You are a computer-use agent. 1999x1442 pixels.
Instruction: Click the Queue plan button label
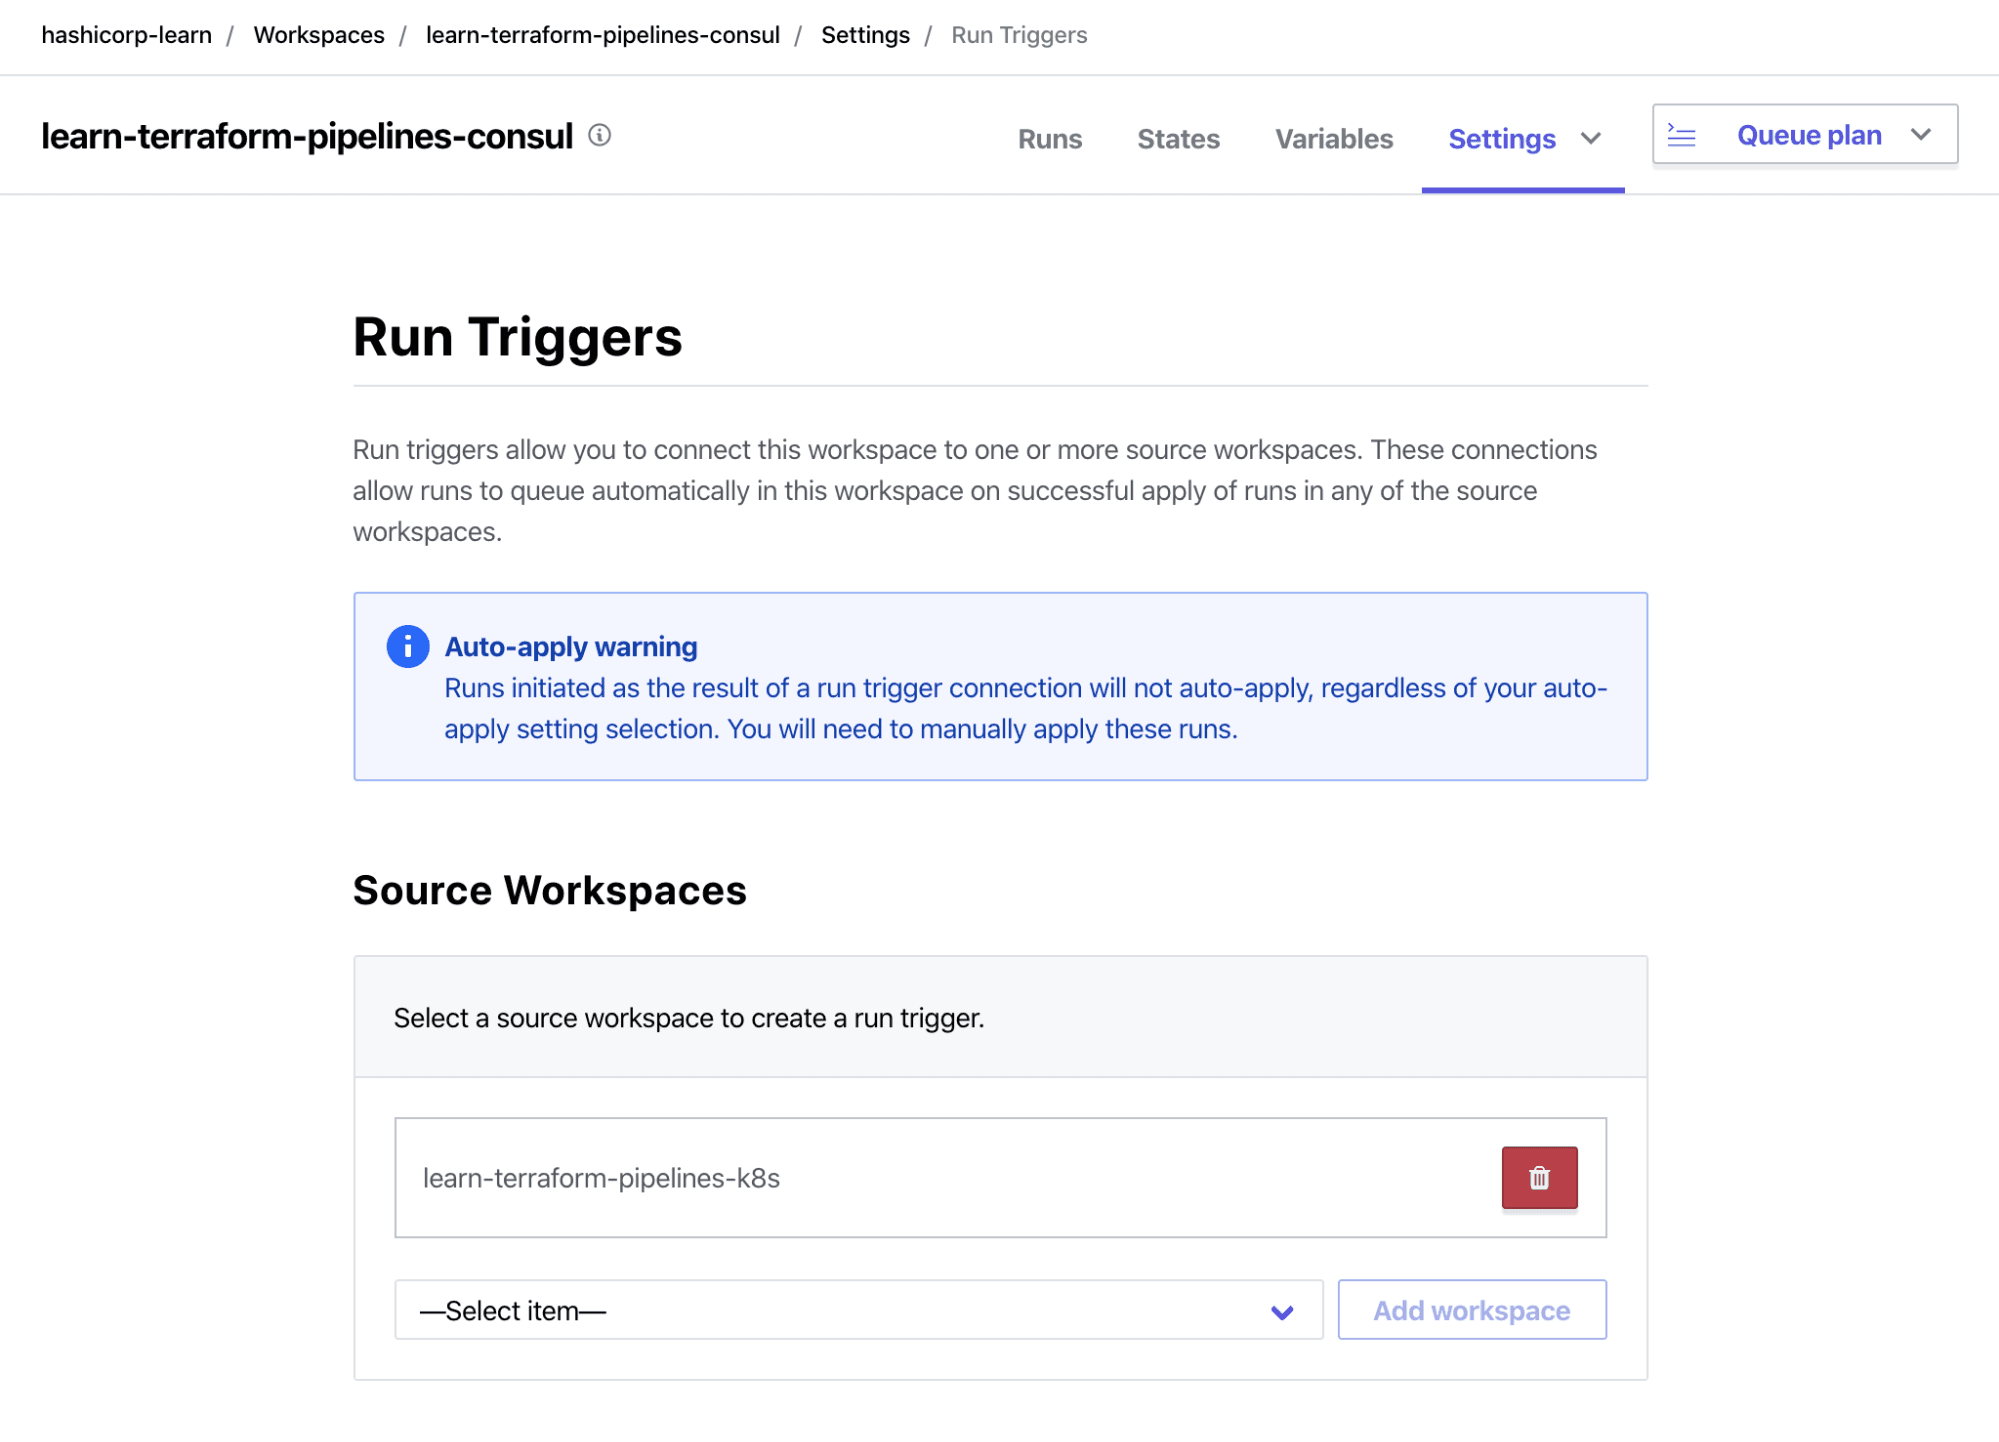[x=1808, y=135]
